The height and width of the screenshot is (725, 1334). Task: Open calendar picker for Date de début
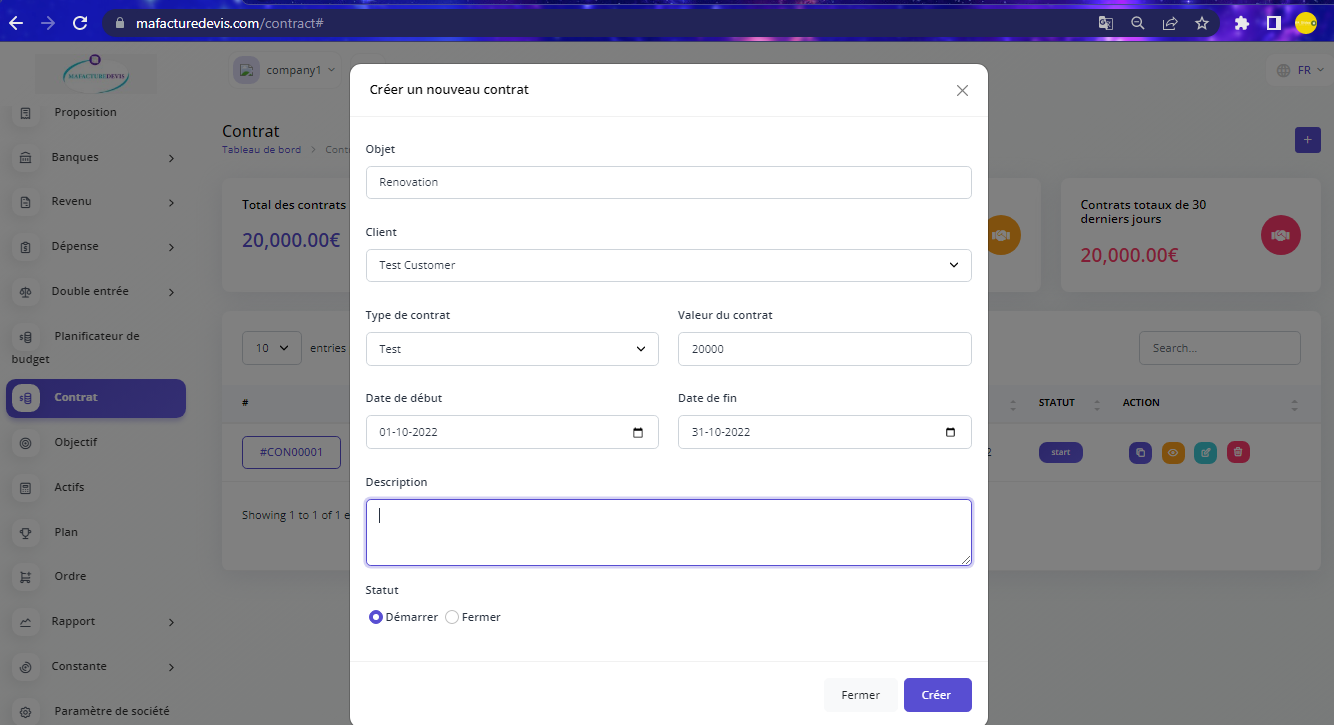pyautogui.click(x=638, y=433)
